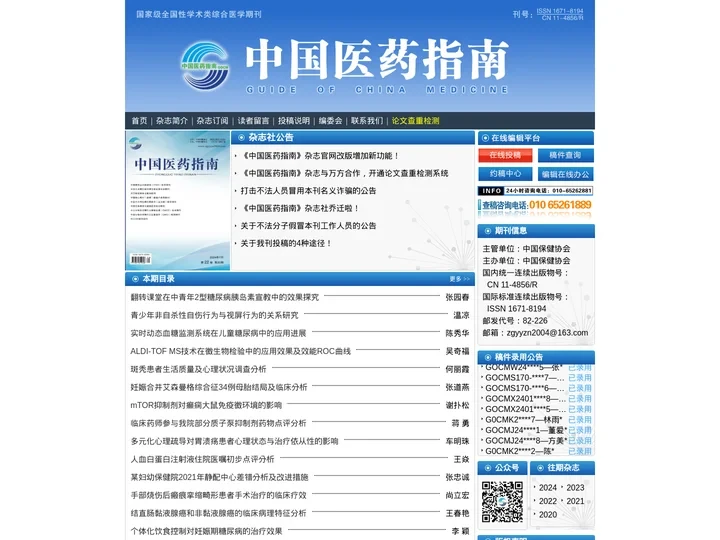Open the 2020 past issues link
The height and width of the screenshot is (540, 720).
[548, 515]
